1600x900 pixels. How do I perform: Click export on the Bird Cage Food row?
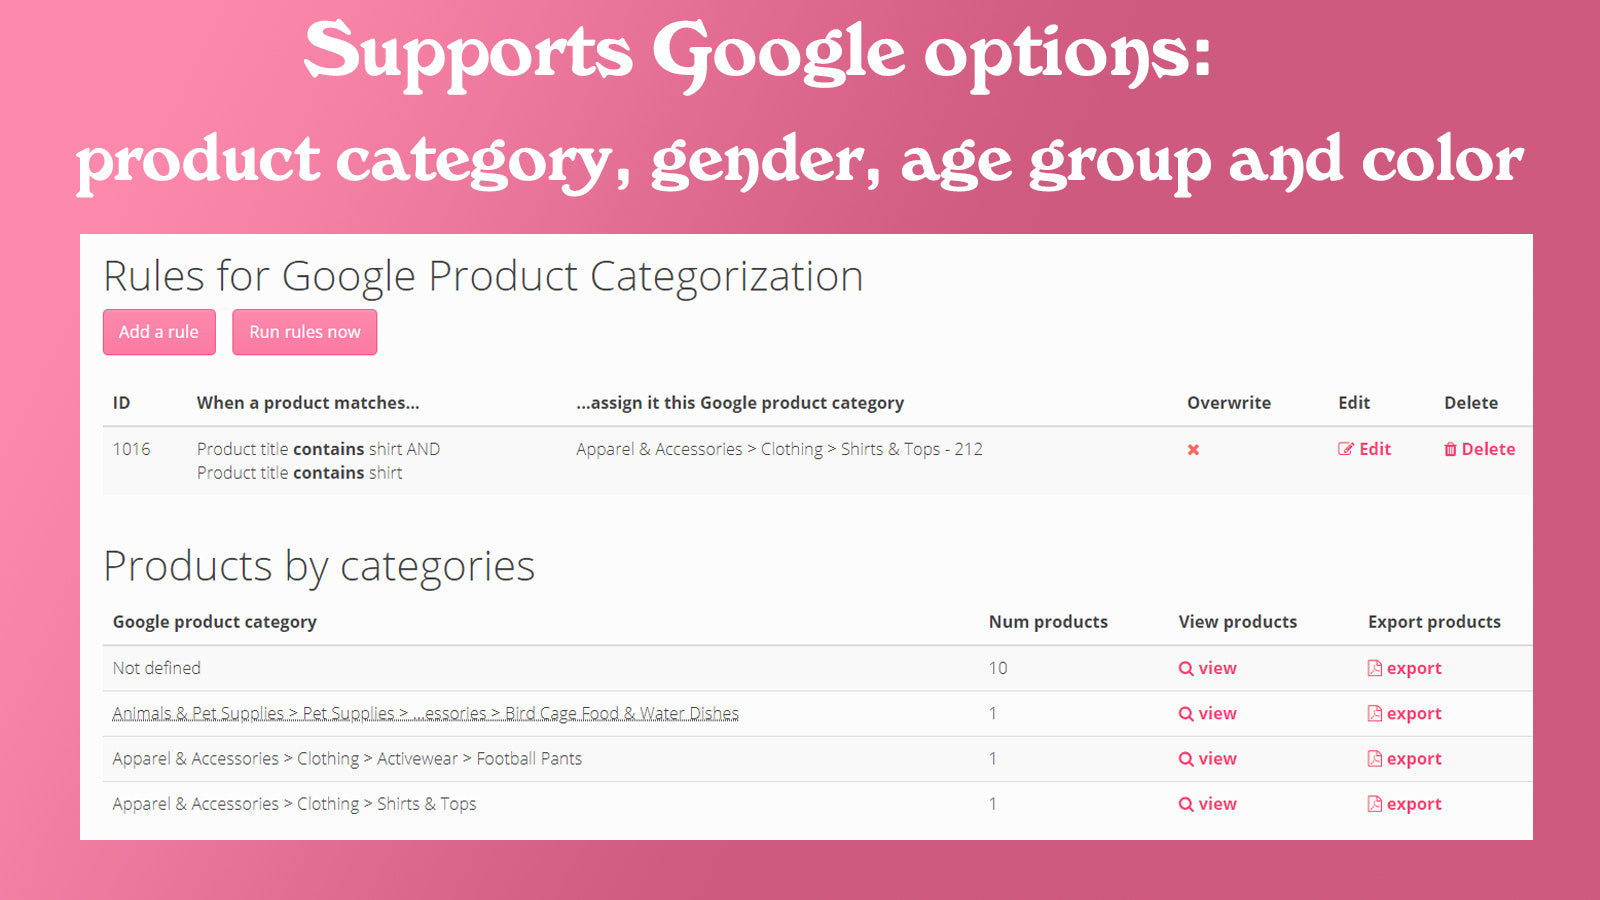pos(1405,713)
